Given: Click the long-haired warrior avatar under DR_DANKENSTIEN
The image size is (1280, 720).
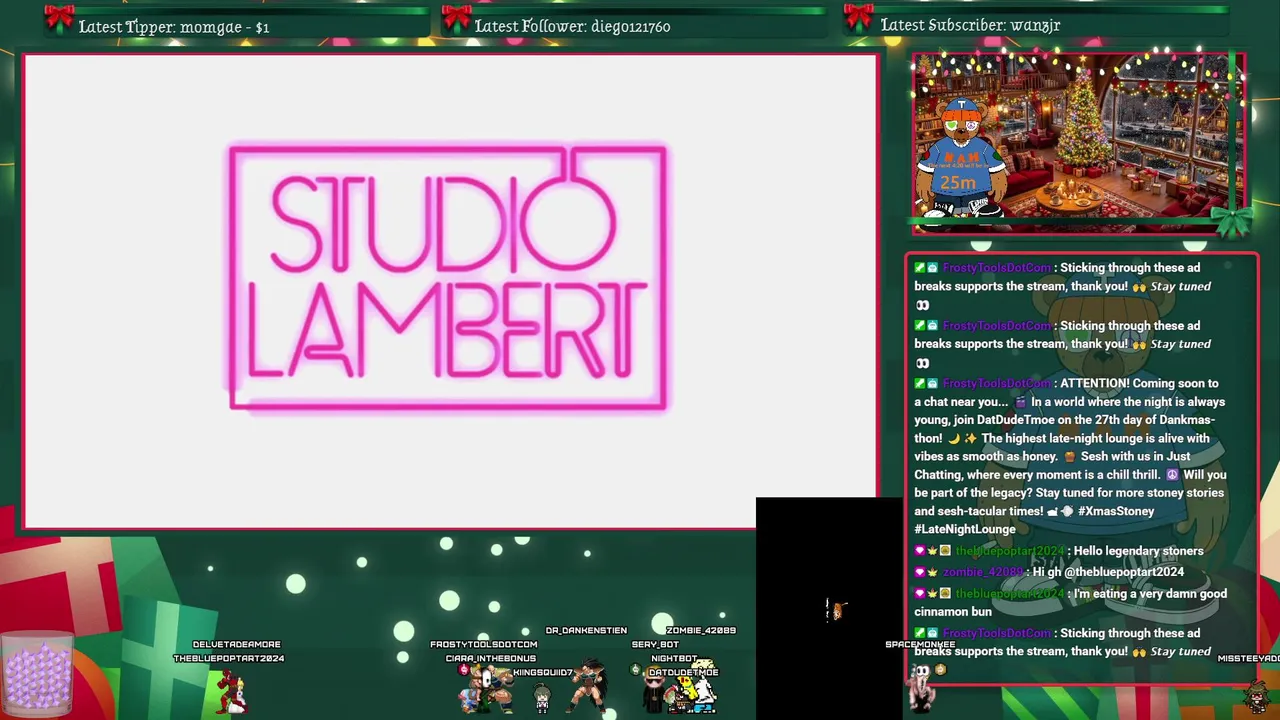Looking at the screenshot, I should (x=590, y=685).
